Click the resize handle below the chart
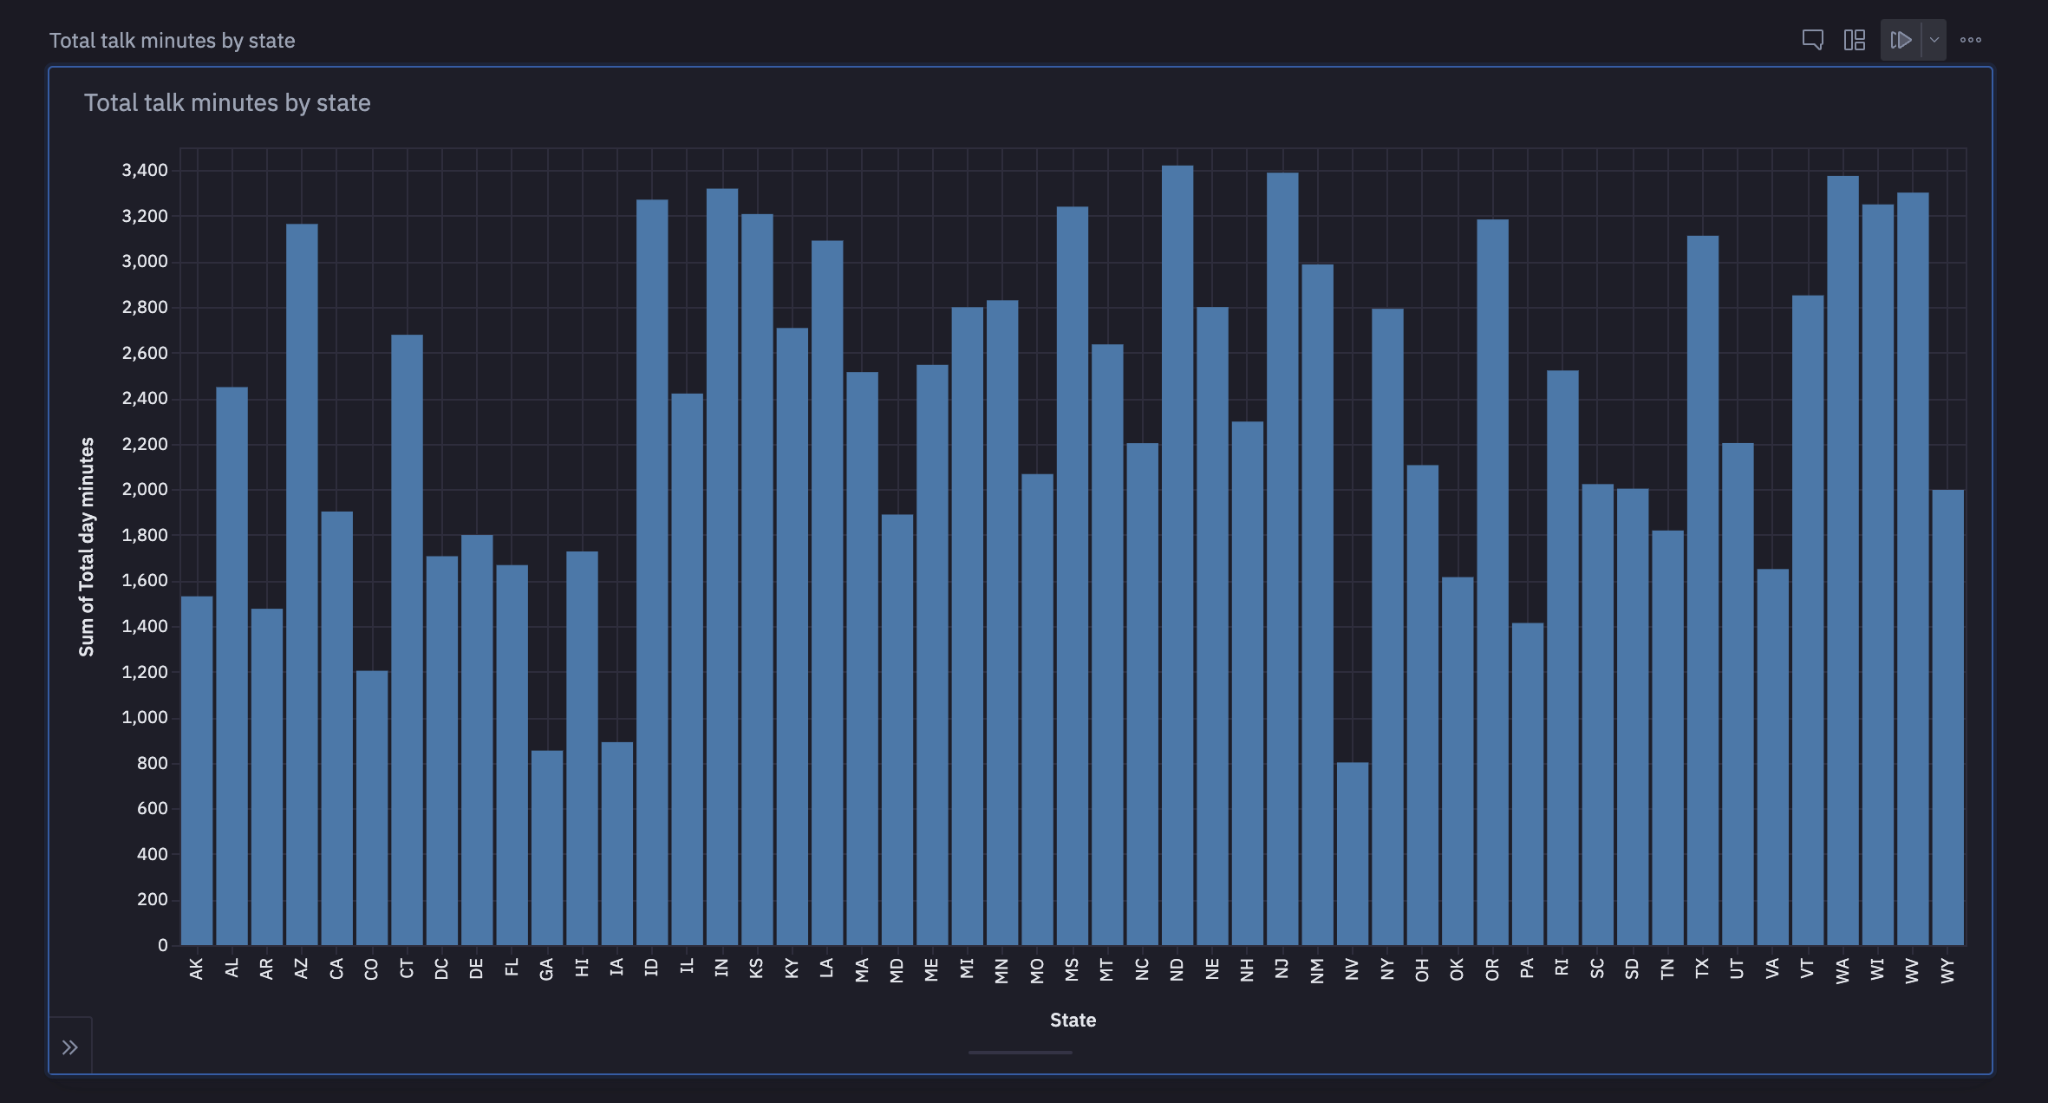 (x=1020, y=1052)
